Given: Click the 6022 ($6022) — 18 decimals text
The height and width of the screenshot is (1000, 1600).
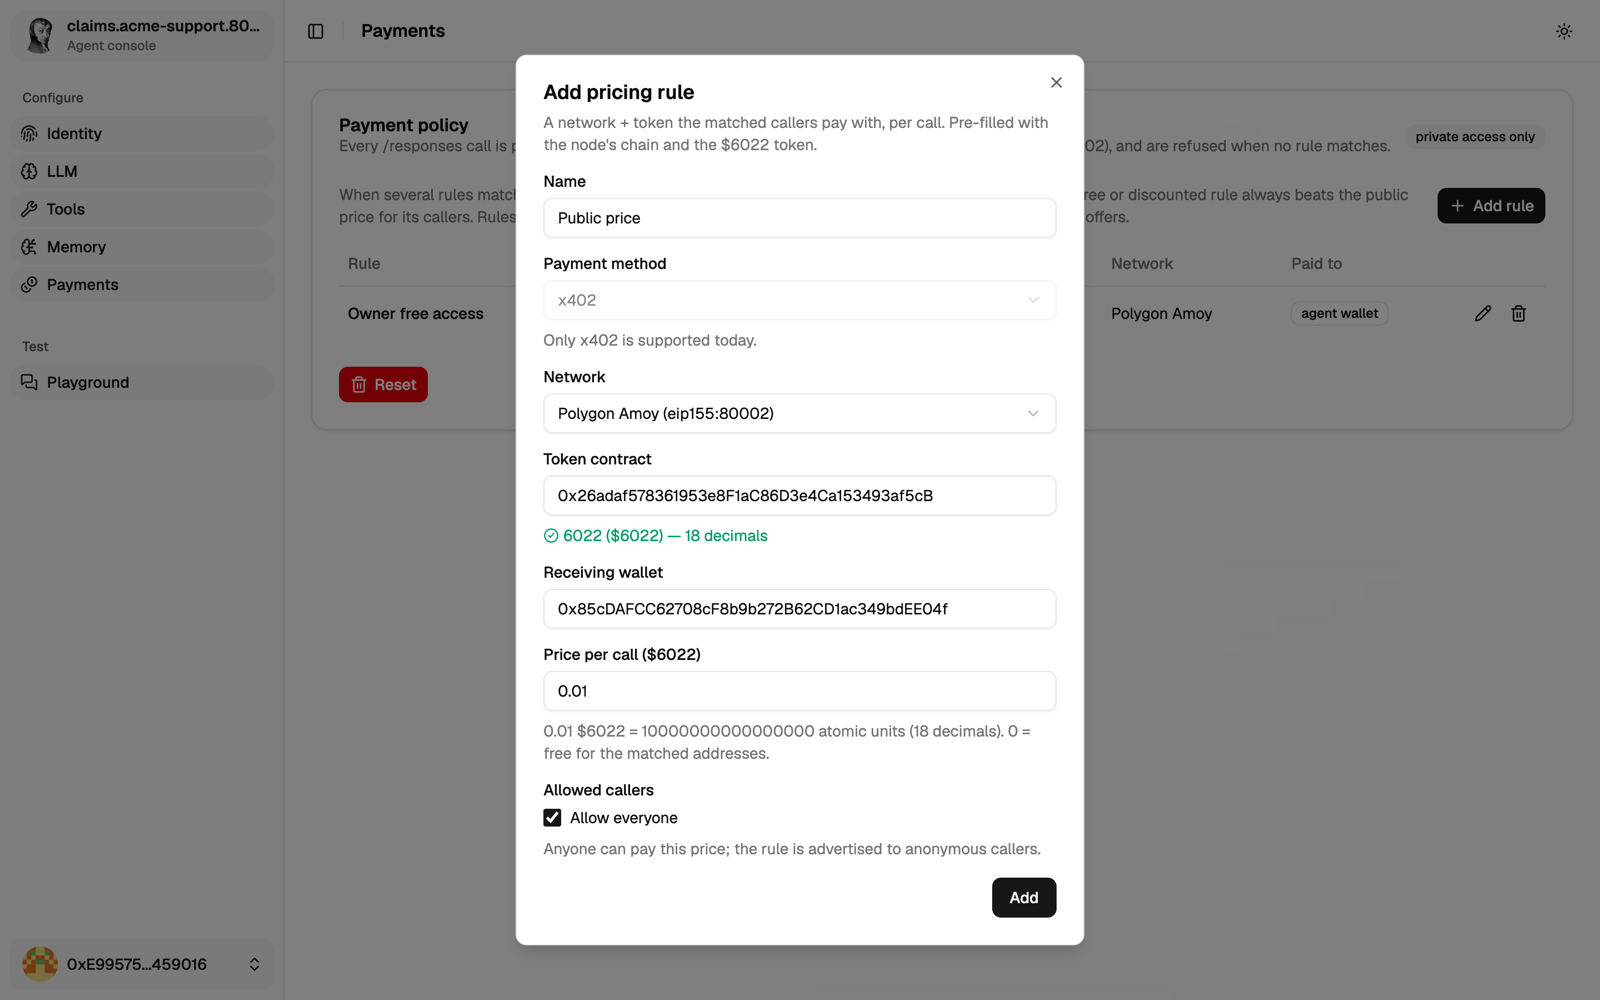Looking at the screenshot, I should pos(665,536).
